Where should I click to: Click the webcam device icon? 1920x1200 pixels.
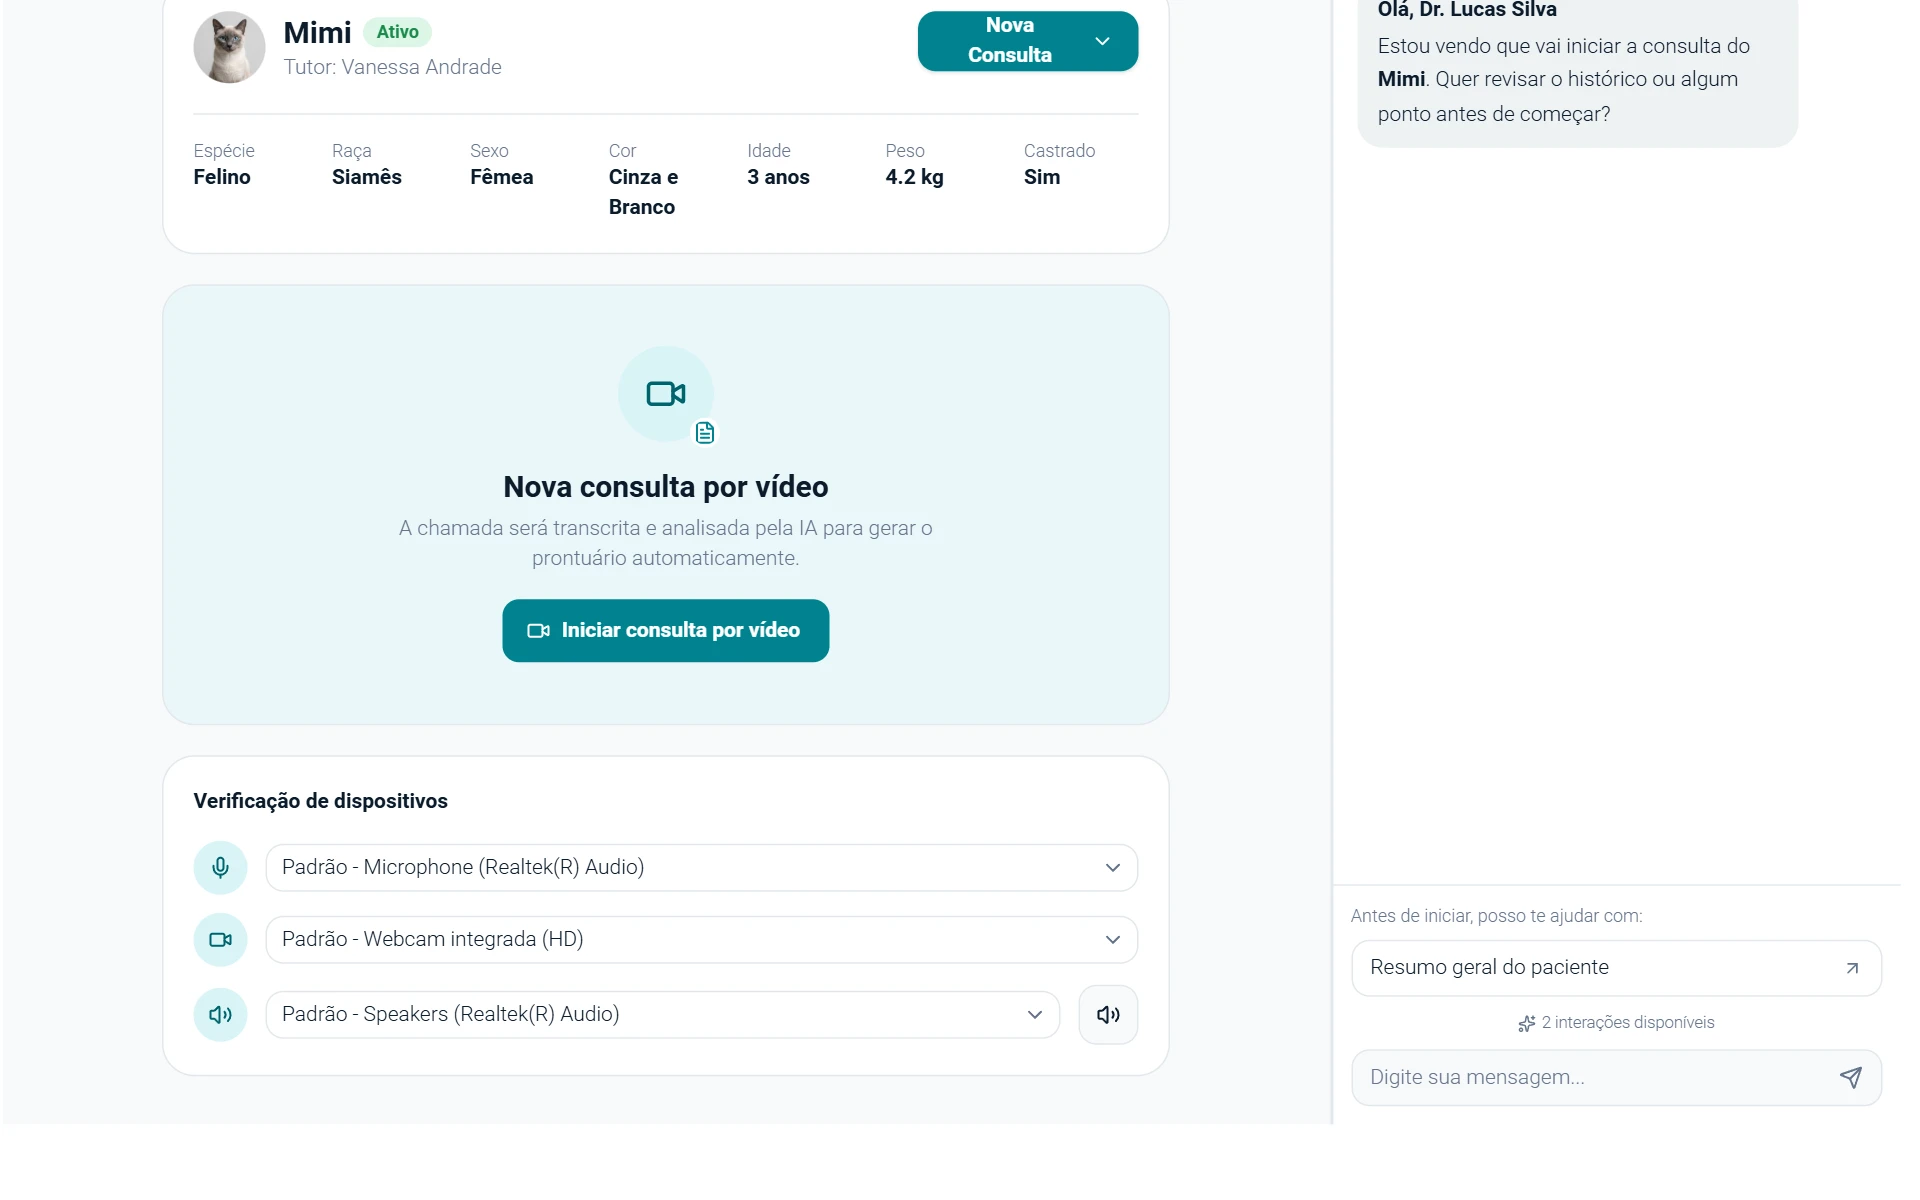(x=220, y=940)
